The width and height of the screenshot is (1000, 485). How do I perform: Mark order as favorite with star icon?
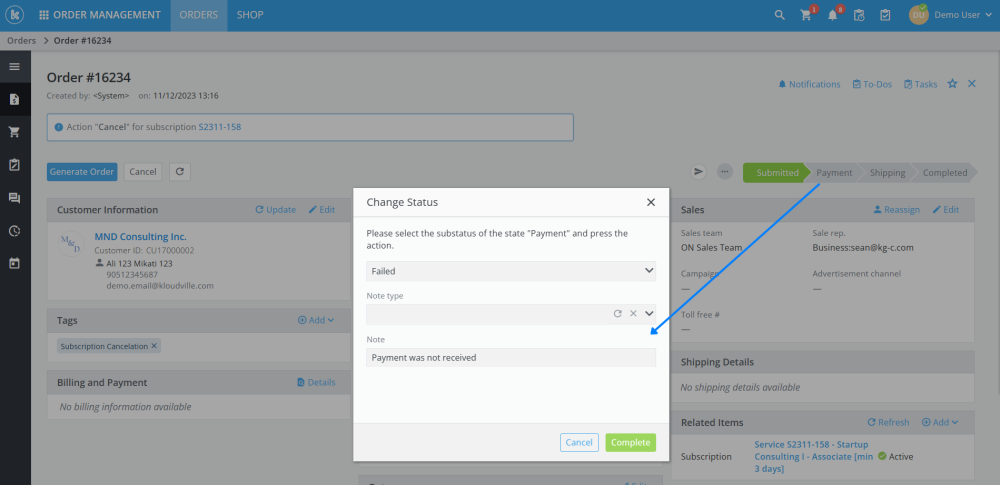click(x=952, y=84)
